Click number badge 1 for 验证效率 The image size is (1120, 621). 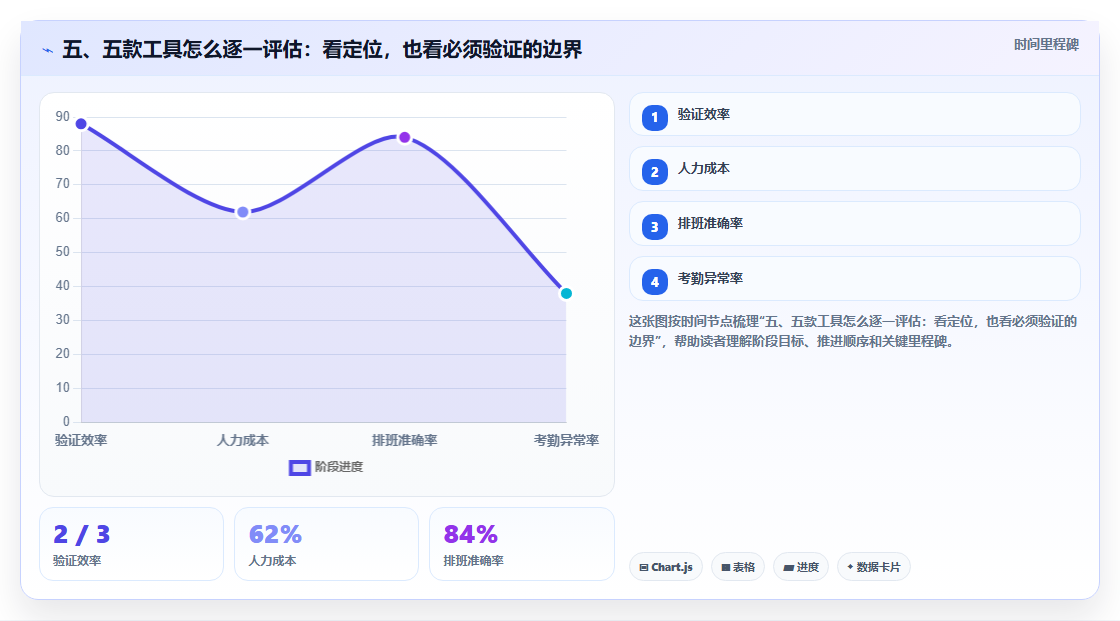(654, 118)
